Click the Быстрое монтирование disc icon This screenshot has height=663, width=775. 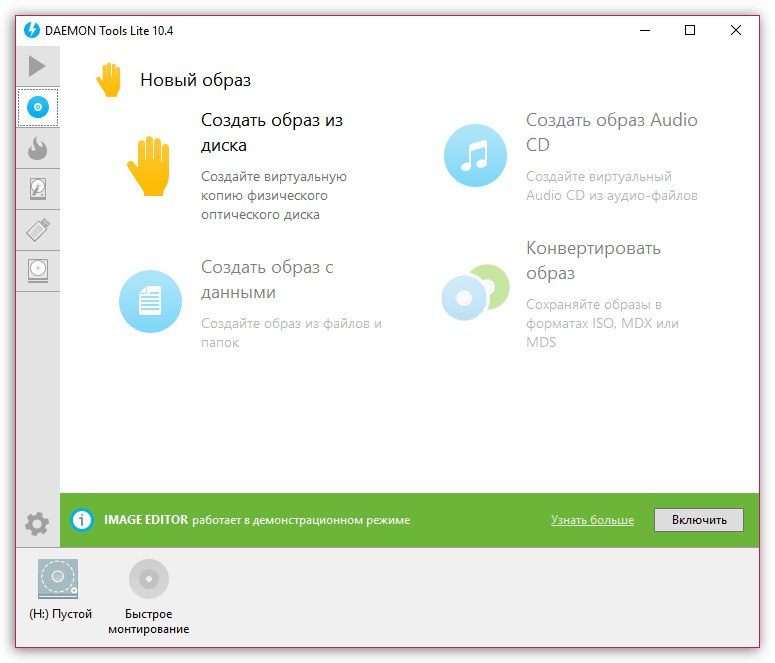click(x=149, y=578)
